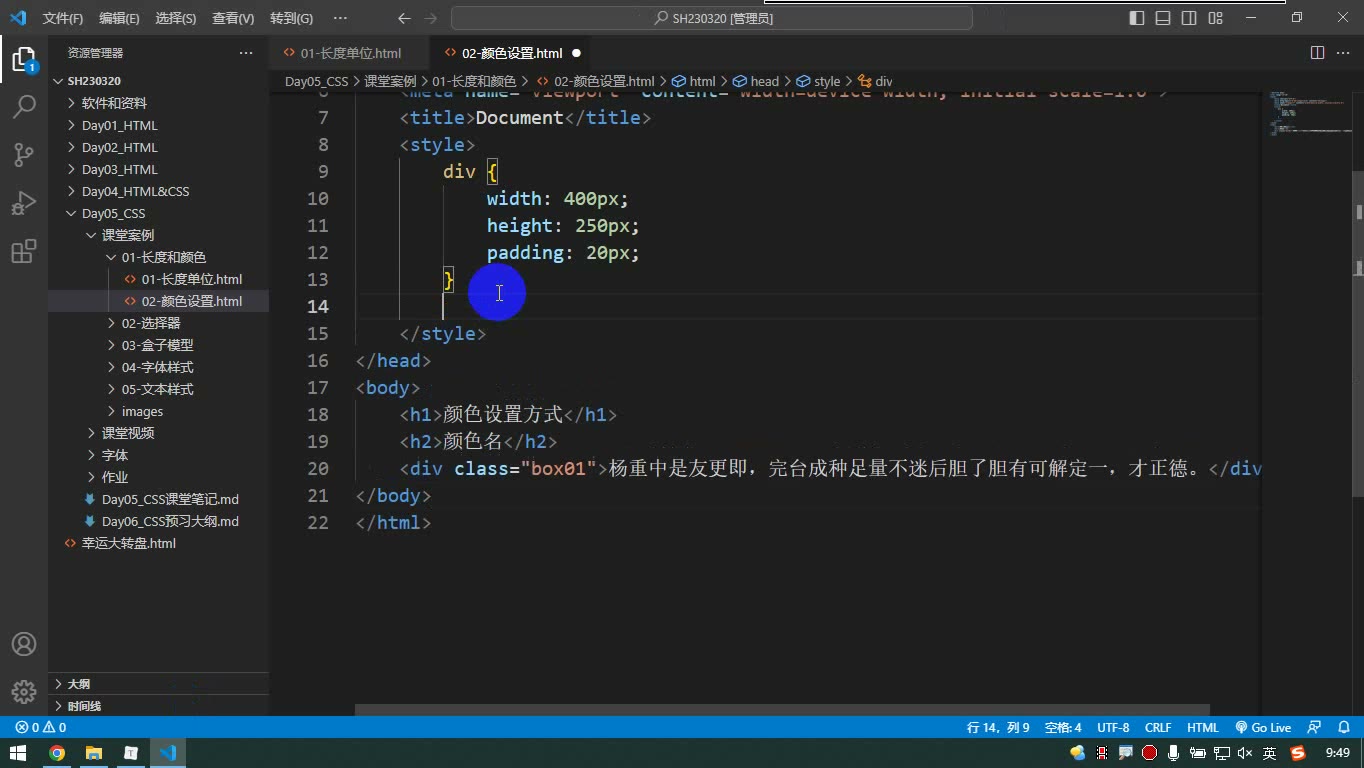Image resolution: width=1364 pixels, height=768 pixels.
Task: Toggle the bottom panel layout button
Action: 1163,18
